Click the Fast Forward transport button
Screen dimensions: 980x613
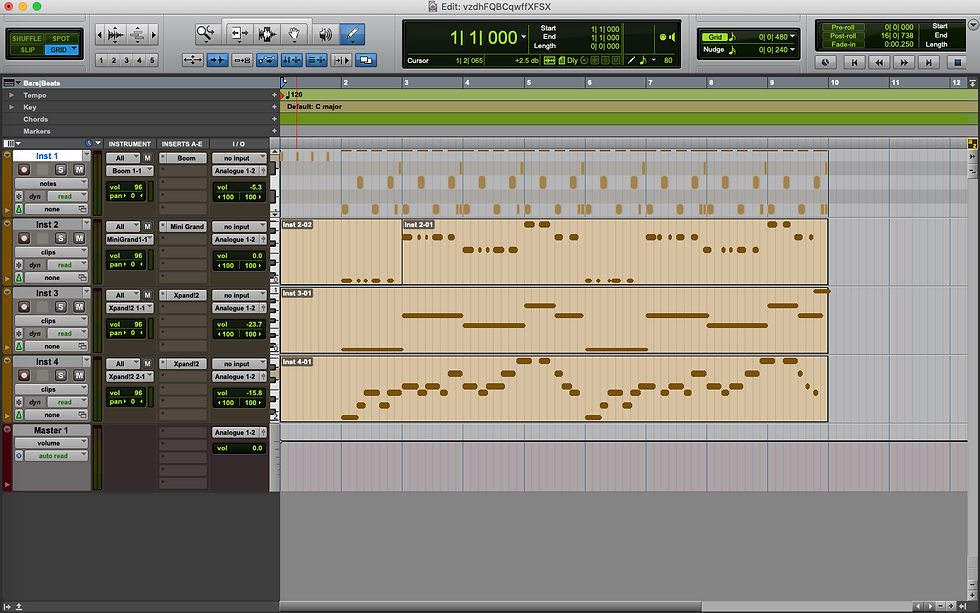(x=904, y=62)
